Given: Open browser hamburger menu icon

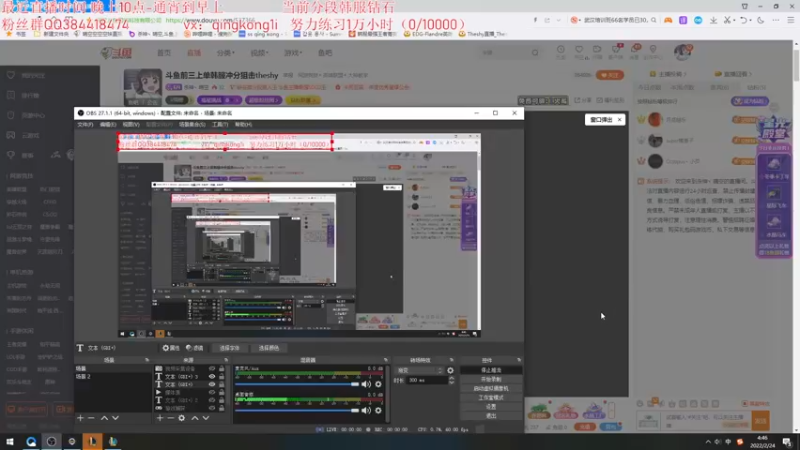Looking at the screenshot, I should [790, 20].
